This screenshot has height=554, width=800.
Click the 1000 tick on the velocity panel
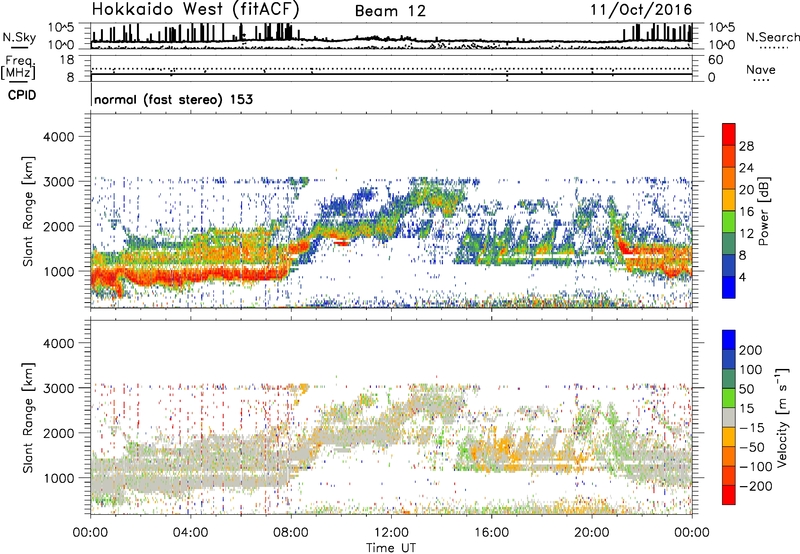[59, 478]
